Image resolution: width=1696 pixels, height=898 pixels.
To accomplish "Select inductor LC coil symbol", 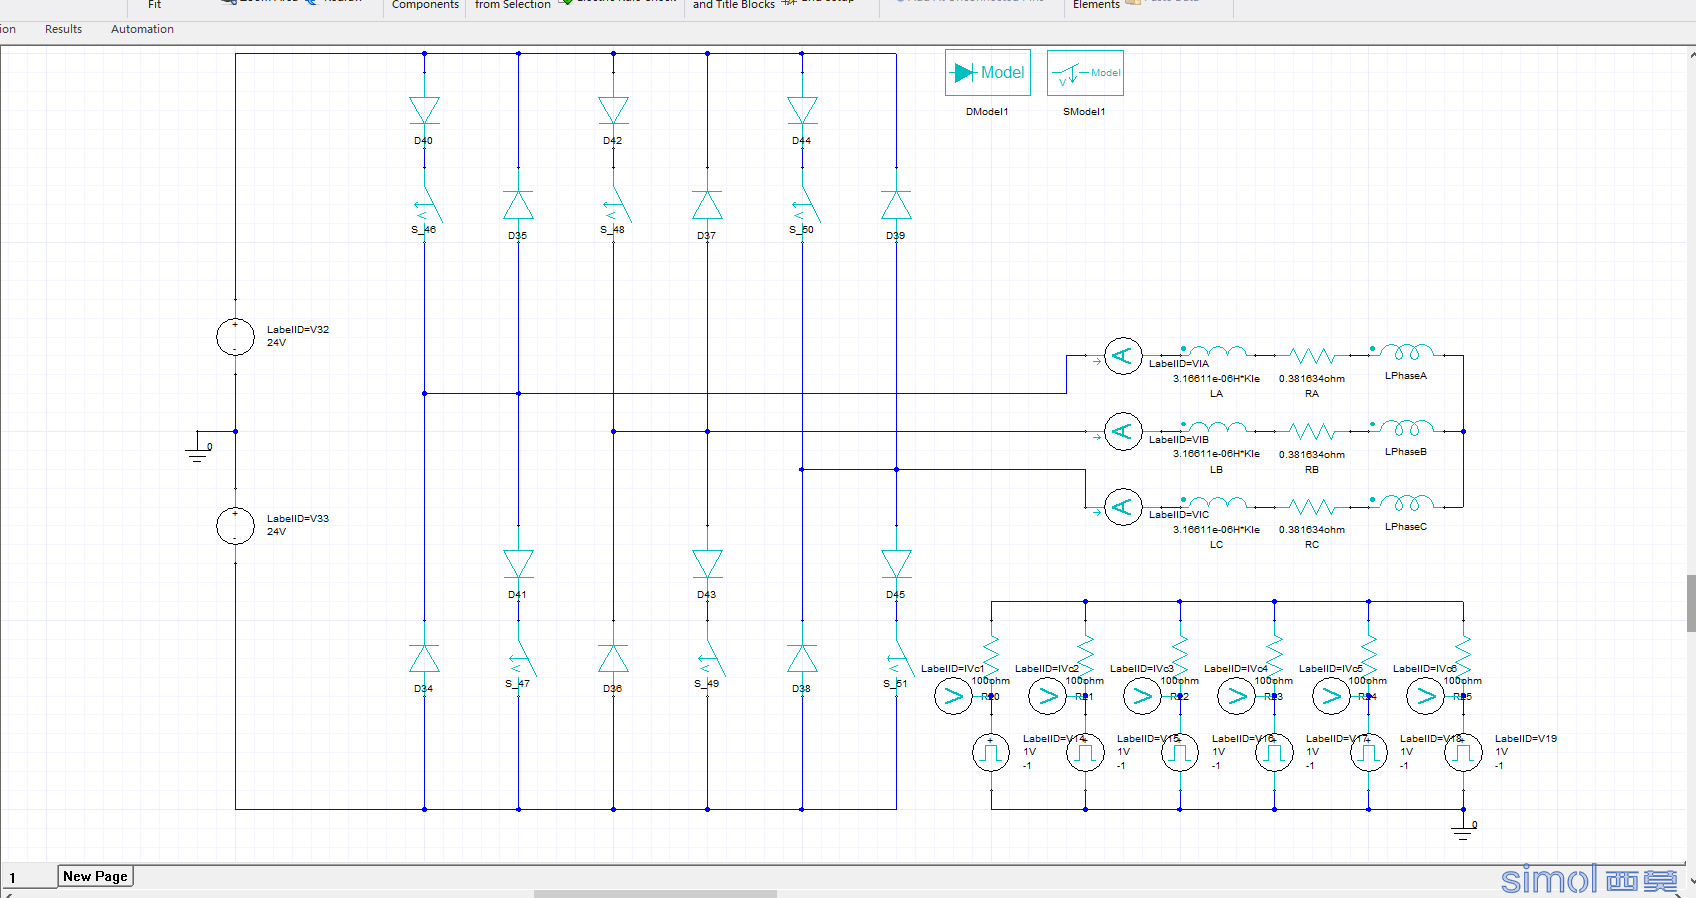I will (1216, 502).
